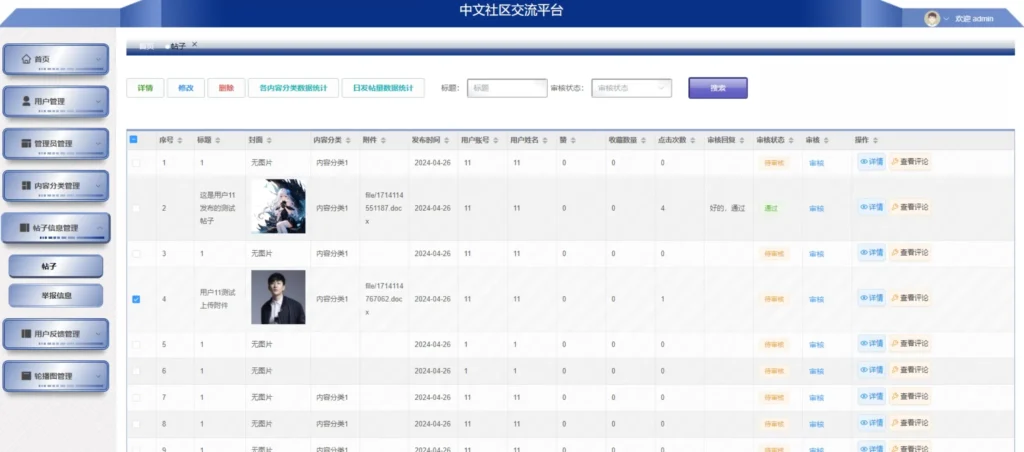Click the green 详情 toolbar button
This screenshot has width=1024, height=452.
(x=145, y=88)
